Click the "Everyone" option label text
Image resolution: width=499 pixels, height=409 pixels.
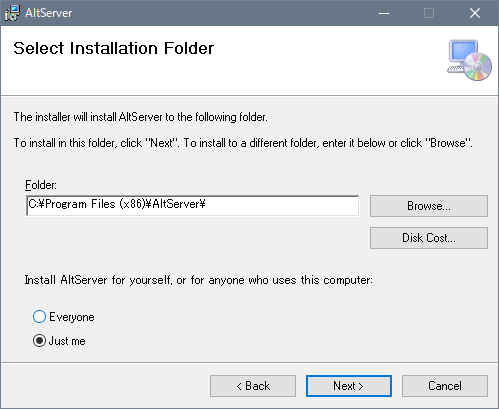72,317
